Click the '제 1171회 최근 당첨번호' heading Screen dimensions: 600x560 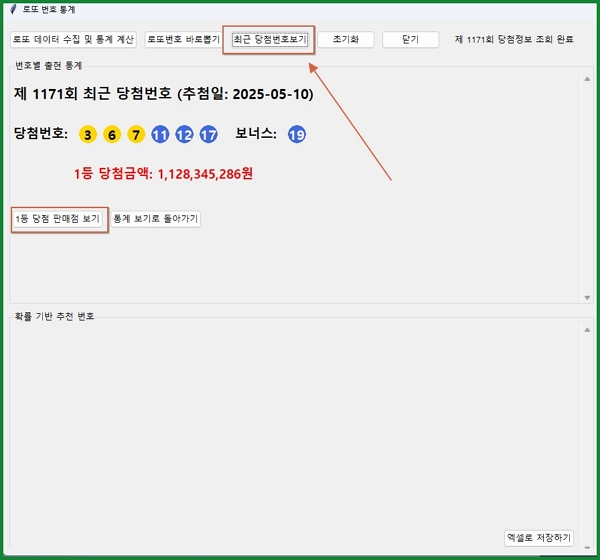click(163, 94)
